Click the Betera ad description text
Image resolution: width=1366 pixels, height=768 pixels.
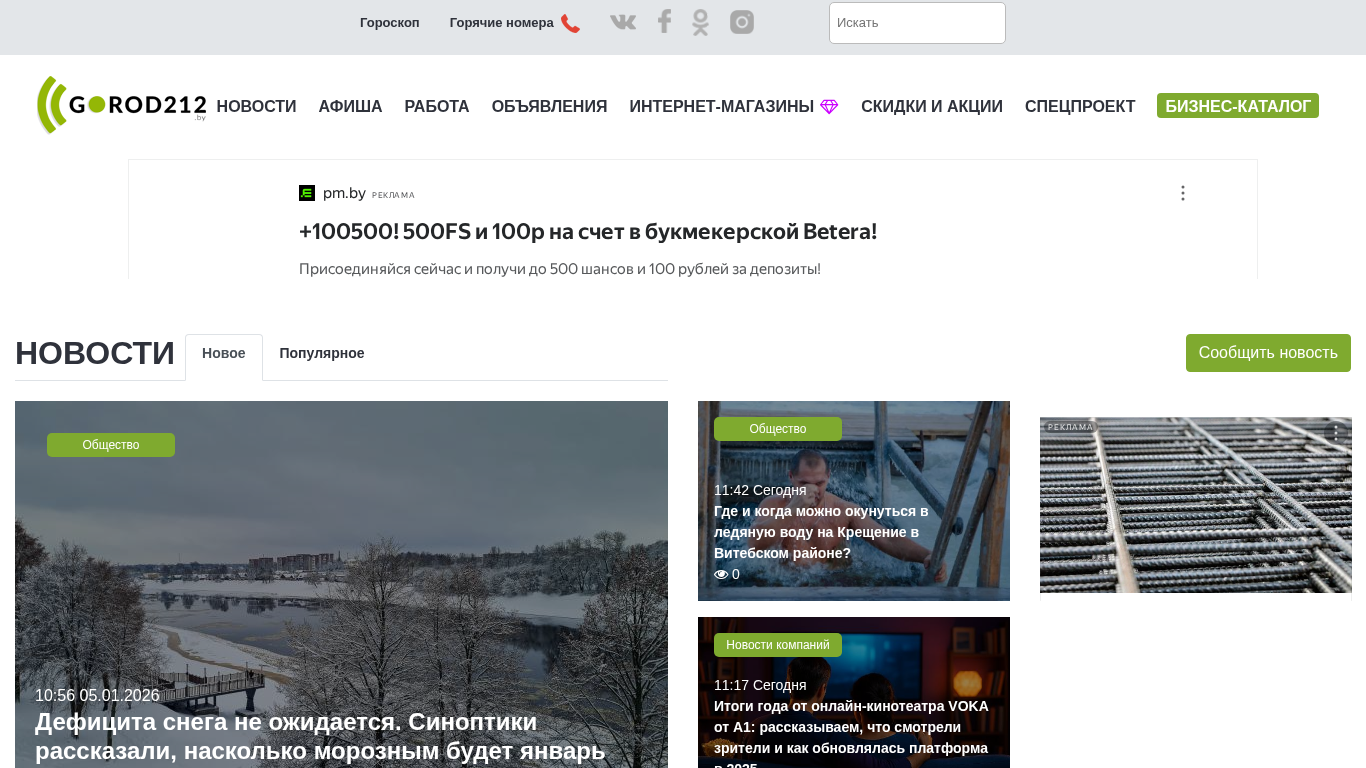(560, 269)
